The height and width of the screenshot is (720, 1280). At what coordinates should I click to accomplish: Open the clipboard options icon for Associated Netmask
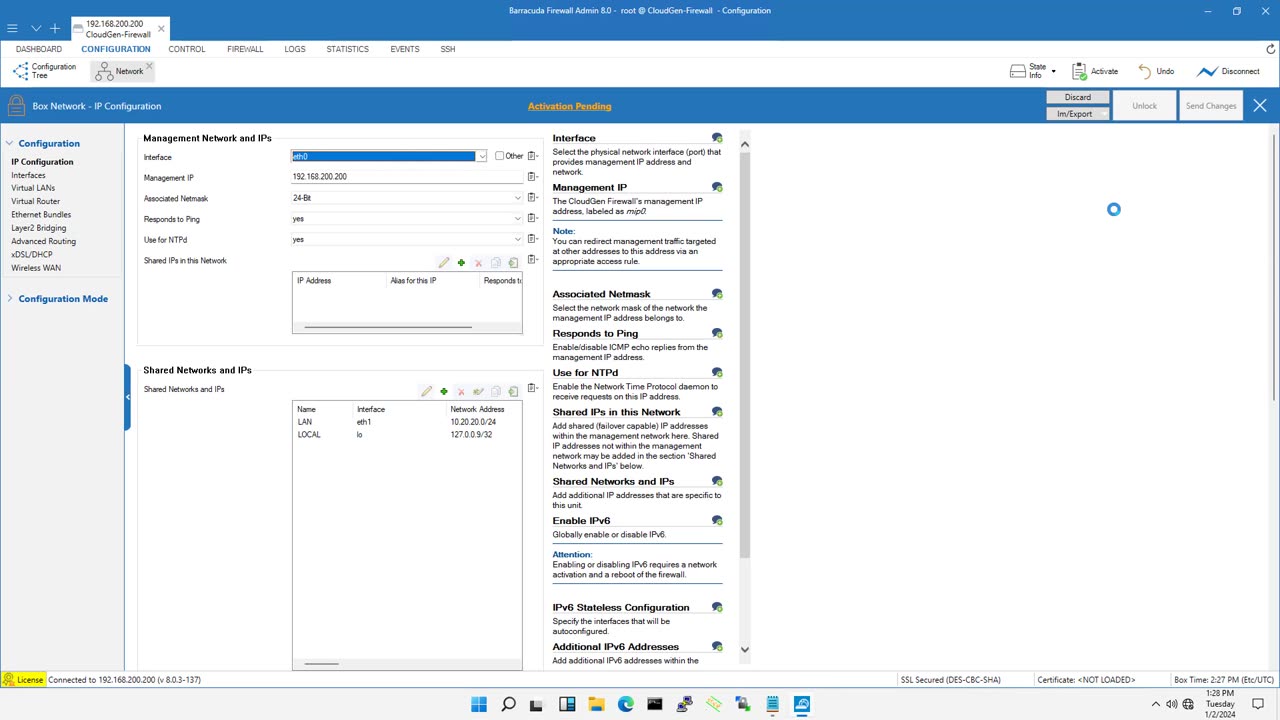coord(532,198)
